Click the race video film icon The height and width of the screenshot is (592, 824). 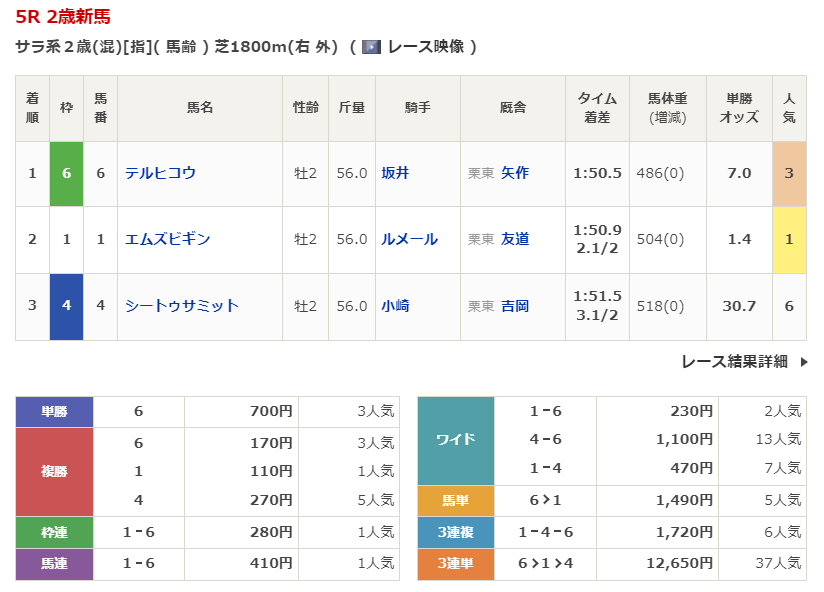coord(371,47)
